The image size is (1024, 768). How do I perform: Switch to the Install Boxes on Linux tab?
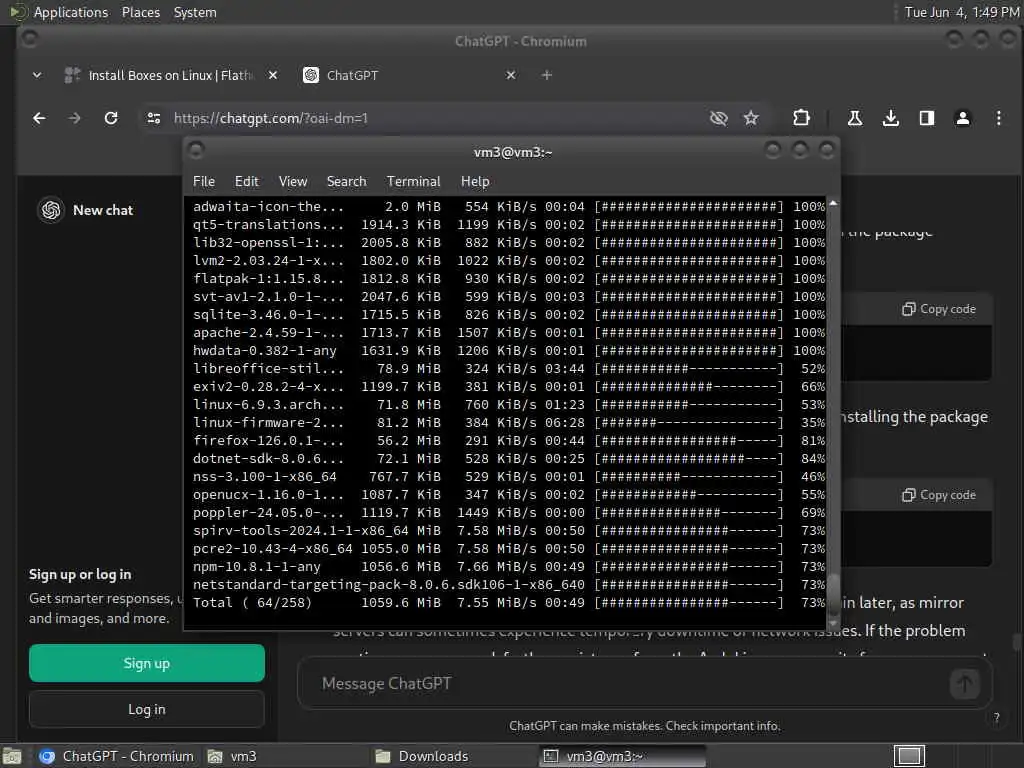click(x=158, y=75)
